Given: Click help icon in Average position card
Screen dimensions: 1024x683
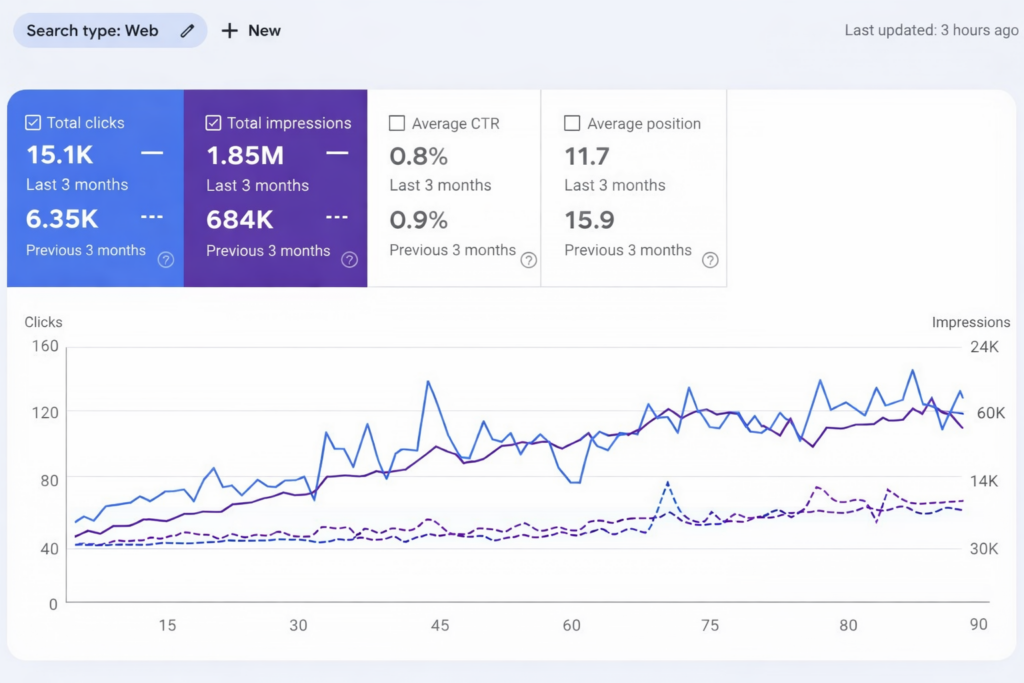Looking at the screenshot, I should 710,260.
